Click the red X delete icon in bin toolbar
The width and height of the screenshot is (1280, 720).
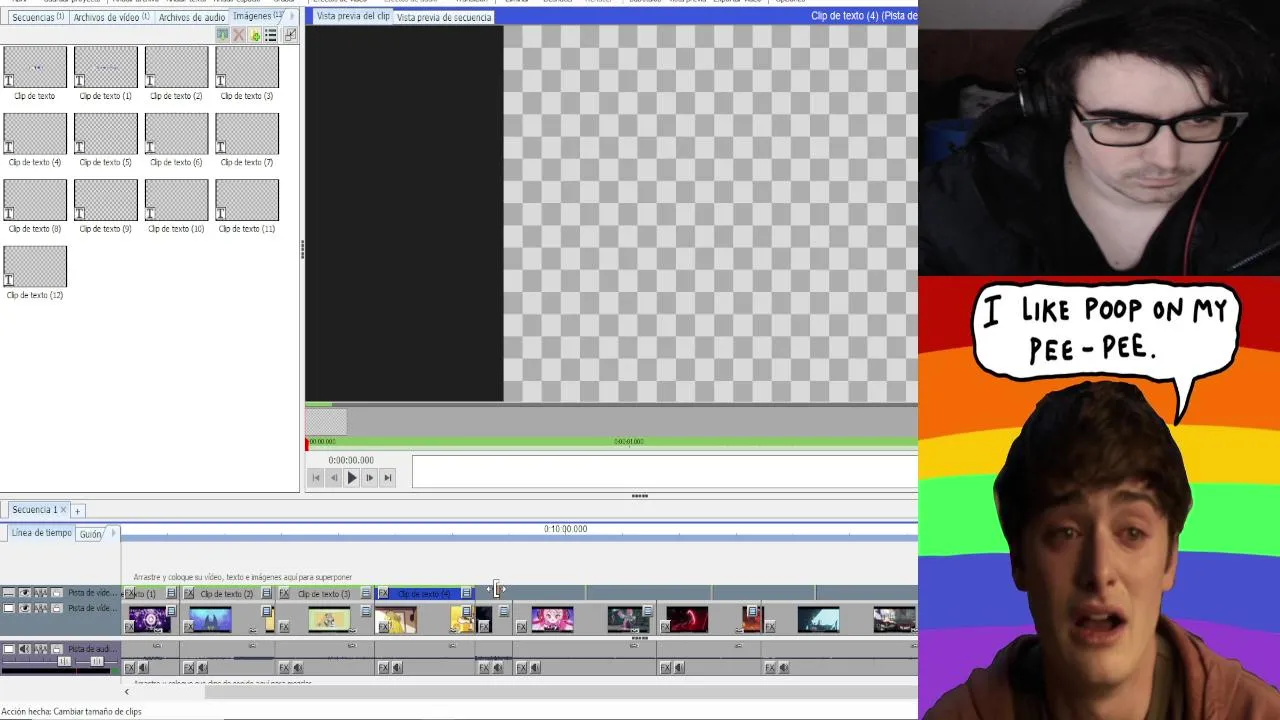238,35
